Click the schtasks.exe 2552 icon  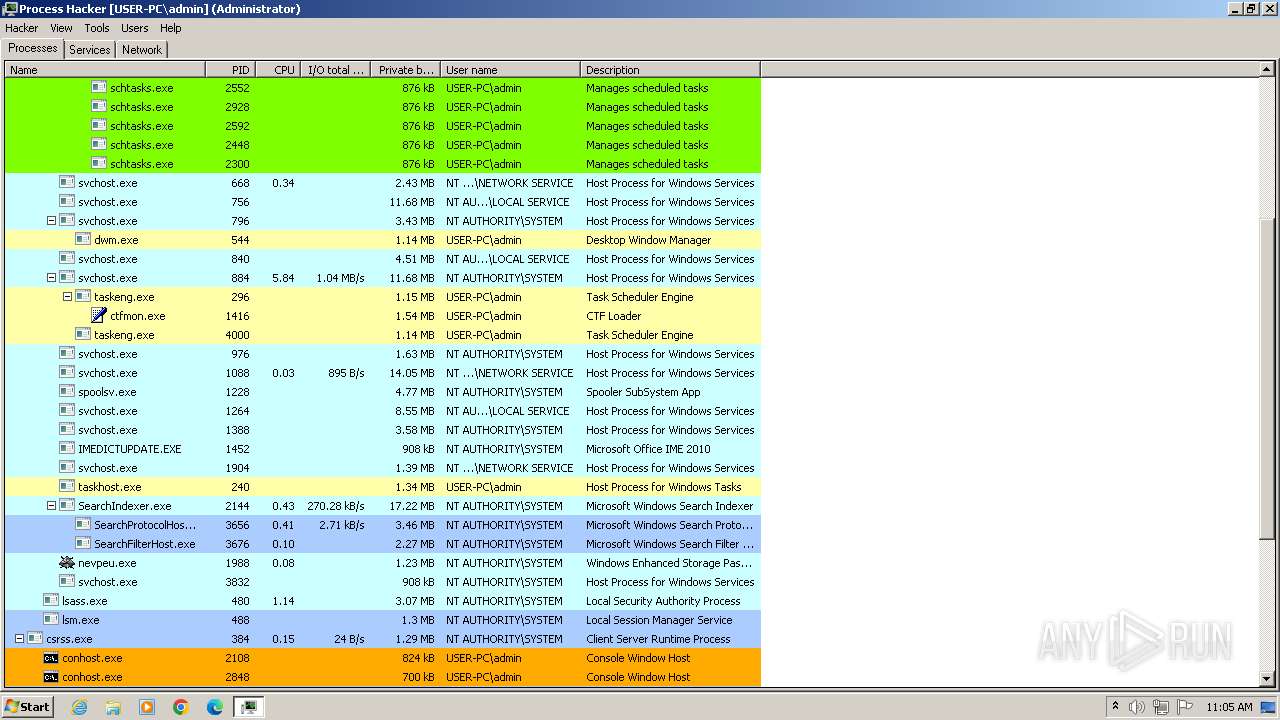coord(99,88)
